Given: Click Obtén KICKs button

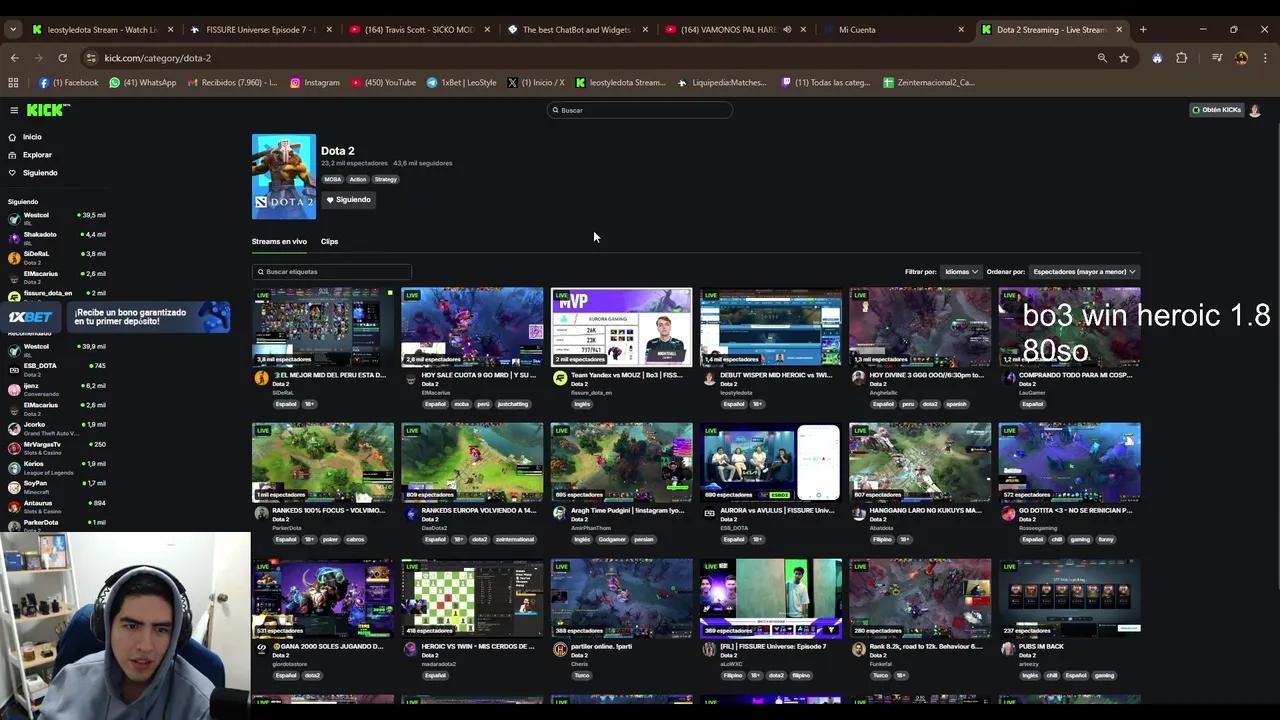Looking at the screenshot, I should point(1216,110).
